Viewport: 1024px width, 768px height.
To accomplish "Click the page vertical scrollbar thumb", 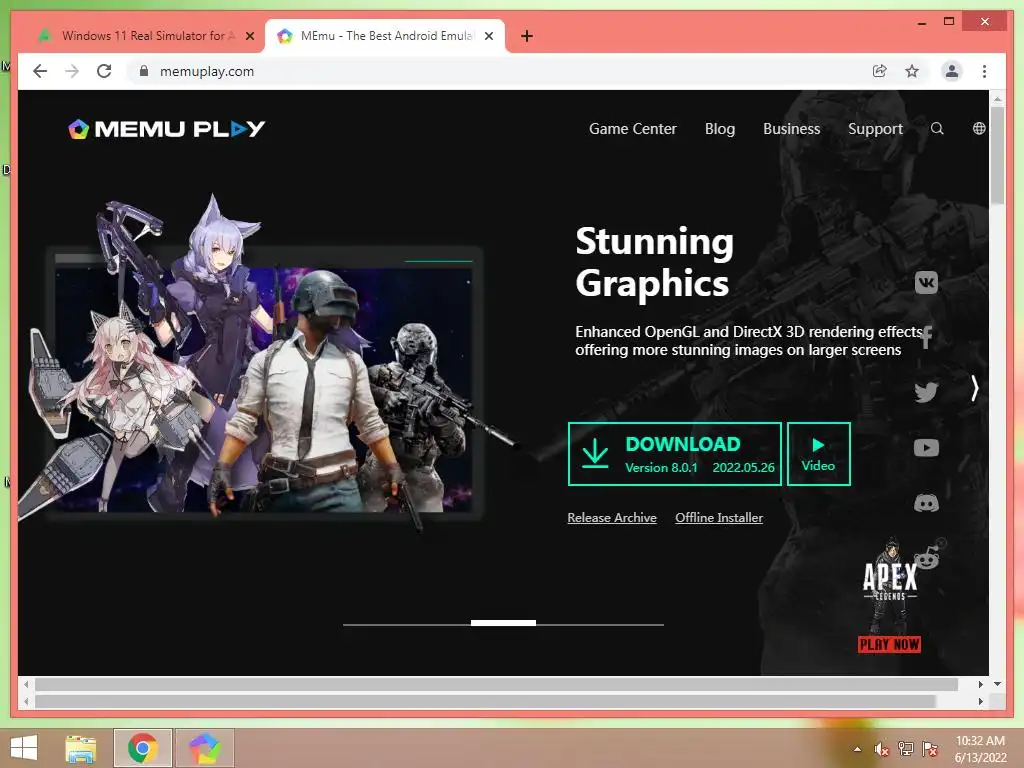I will click(x=997, y=155).
